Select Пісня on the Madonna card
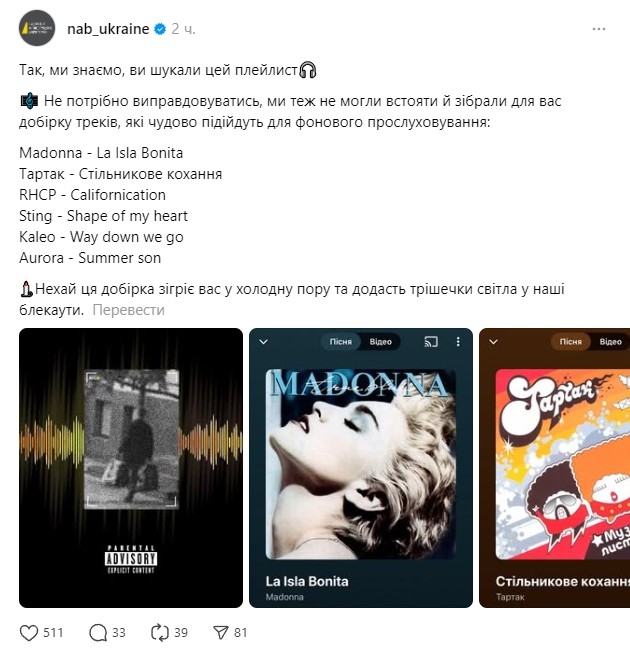630x656 pixels. [341, 342]
